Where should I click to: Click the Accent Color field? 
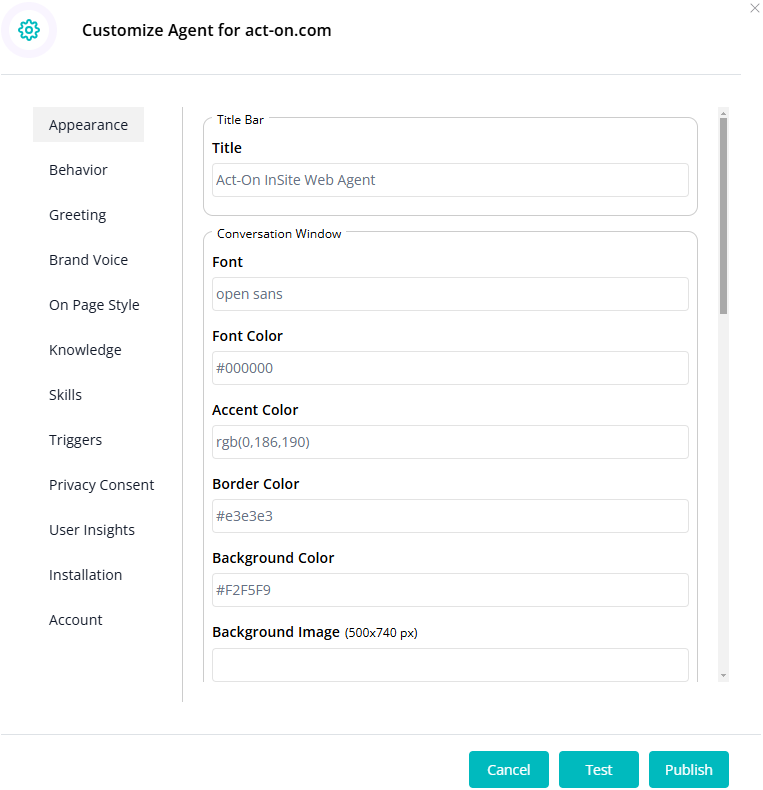[450, 442]
